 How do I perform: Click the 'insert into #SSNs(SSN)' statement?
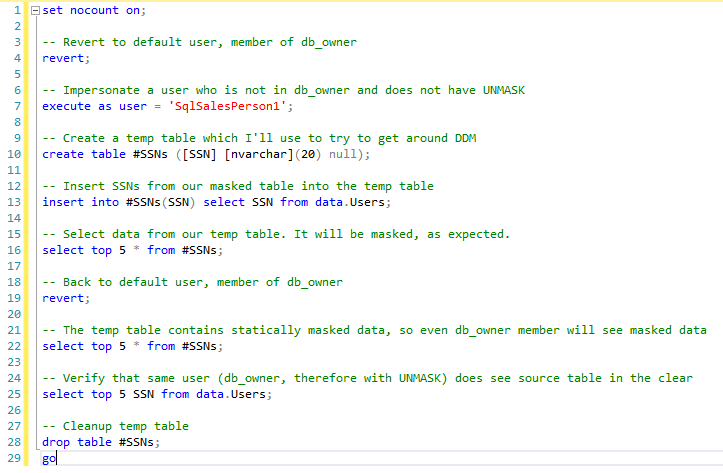click(119, 202)
